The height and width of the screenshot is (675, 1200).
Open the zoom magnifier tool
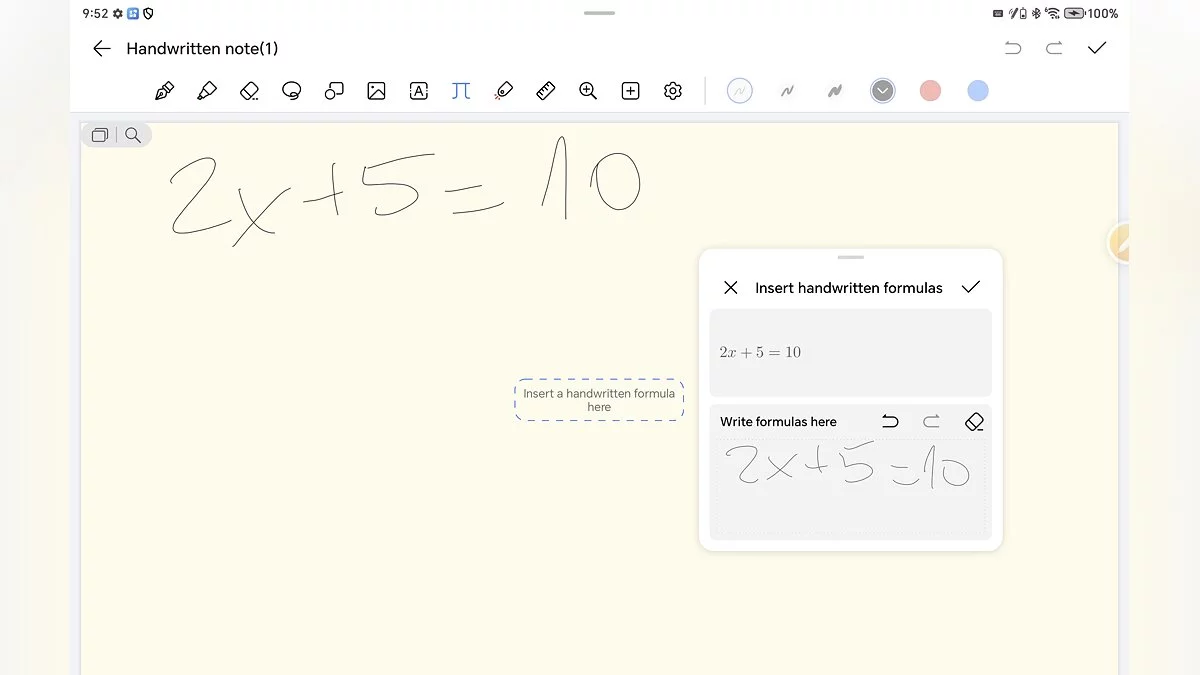point(588,91)
